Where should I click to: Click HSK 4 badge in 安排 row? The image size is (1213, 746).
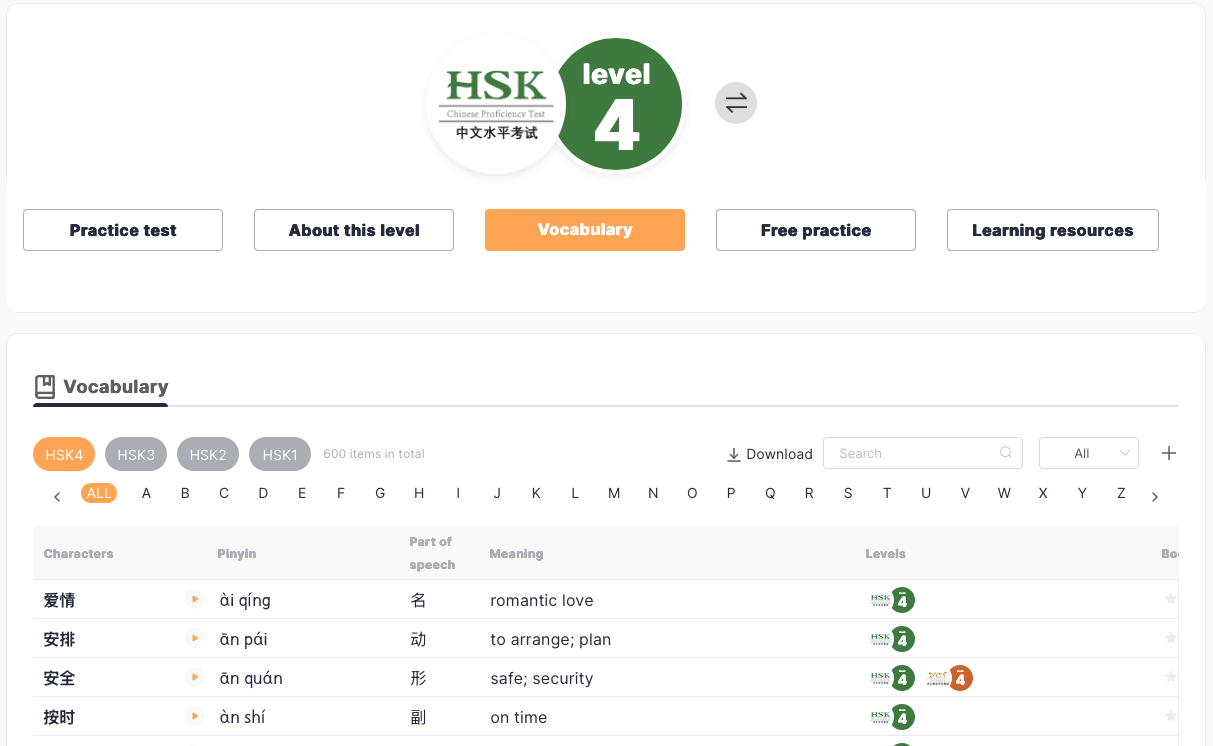click(x=892, y=639)
